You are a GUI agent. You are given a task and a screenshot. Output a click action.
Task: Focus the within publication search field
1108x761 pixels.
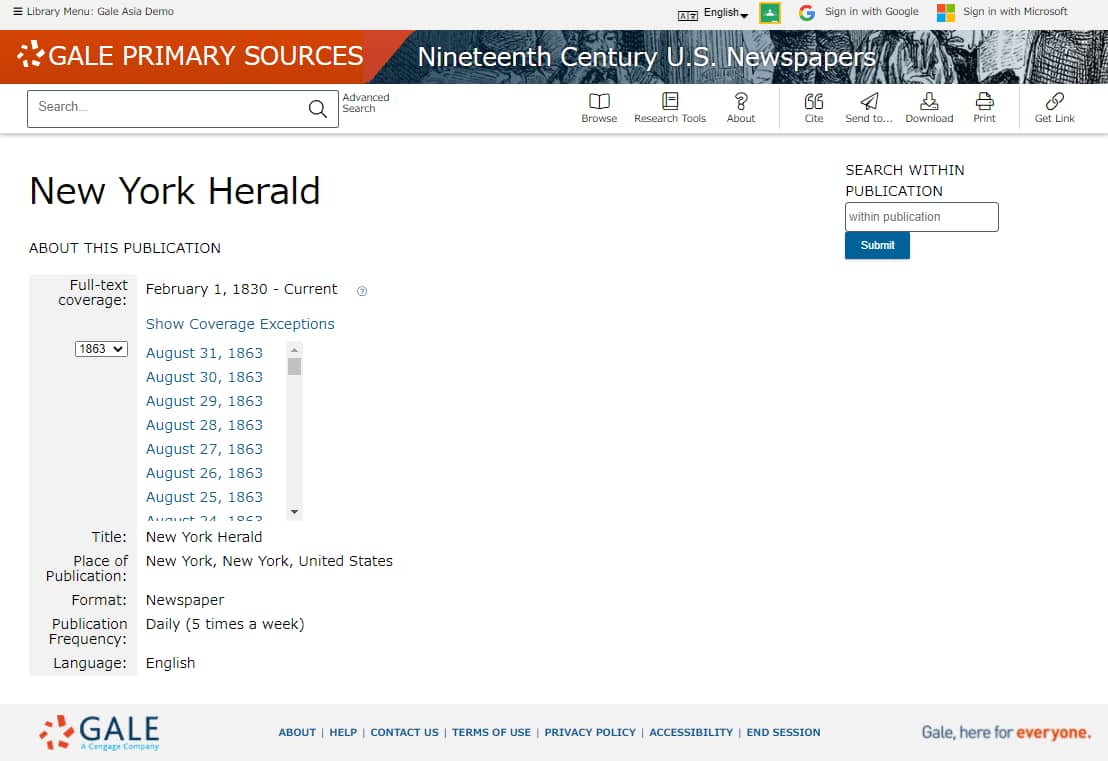click(x=921, y=217)
